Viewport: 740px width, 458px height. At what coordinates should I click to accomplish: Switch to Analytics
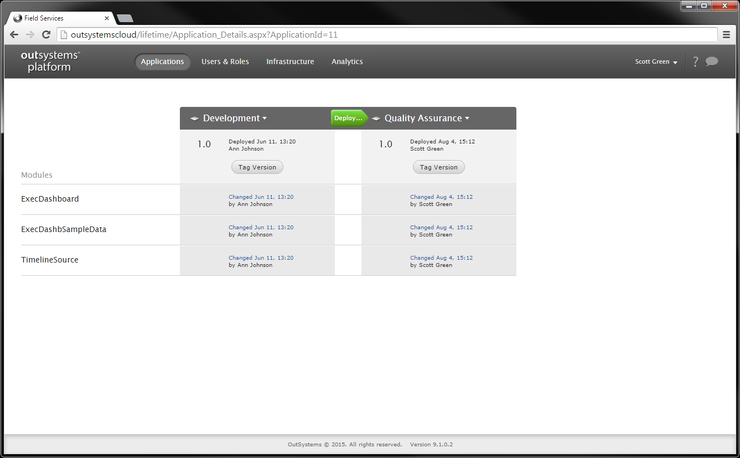click(x=347, y=61)
